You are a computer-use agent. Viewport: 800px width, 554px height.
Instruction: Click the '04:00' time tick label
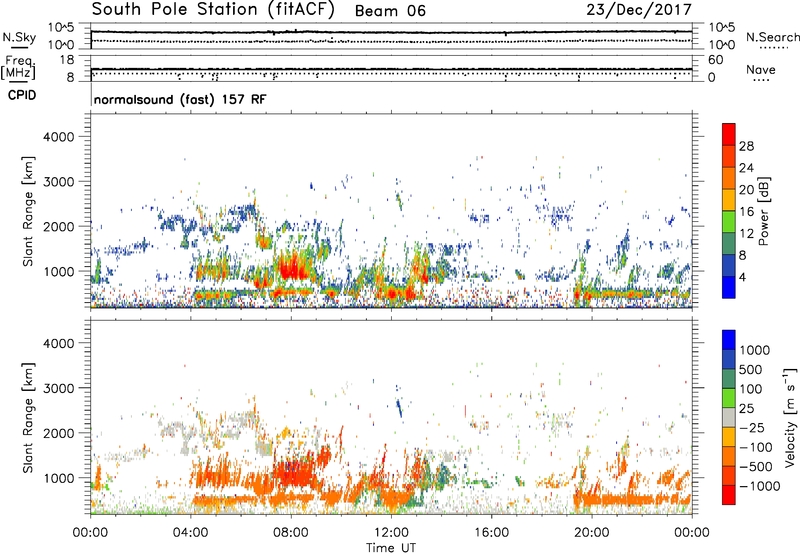190,533
